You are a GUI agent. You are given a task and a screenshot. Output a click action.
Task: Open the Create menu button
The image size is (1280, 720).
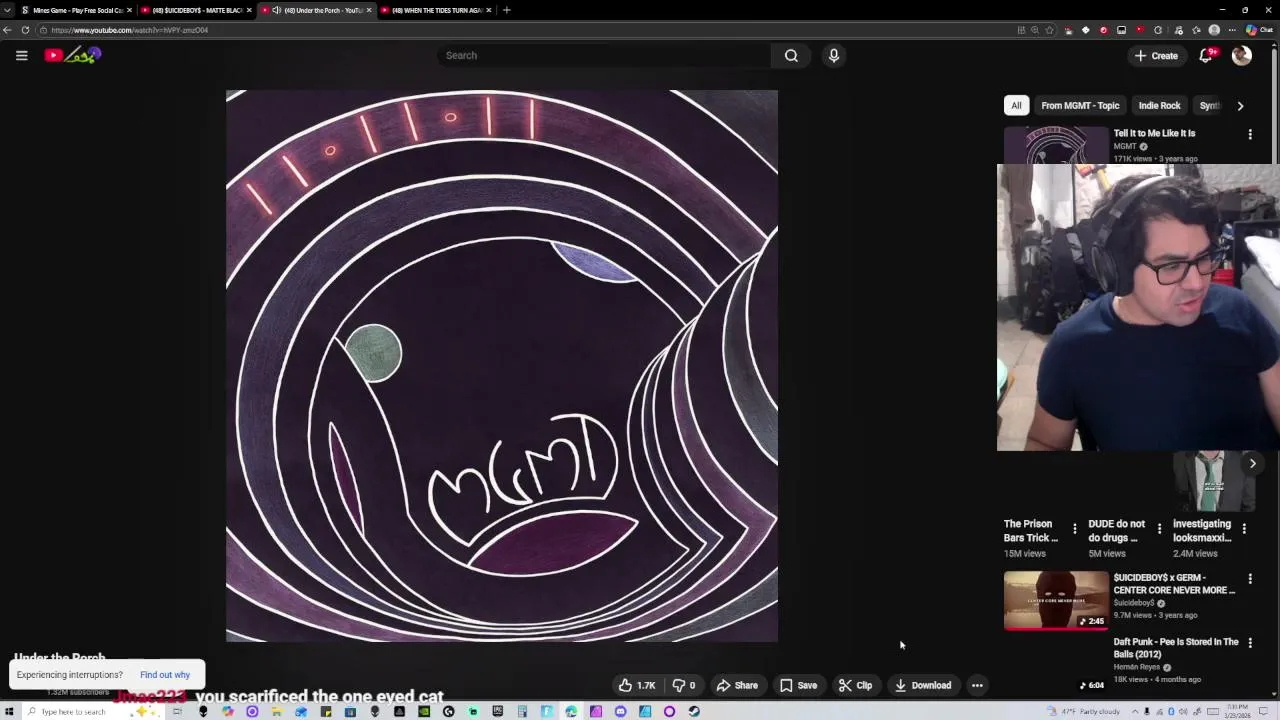click(1157, 55)
